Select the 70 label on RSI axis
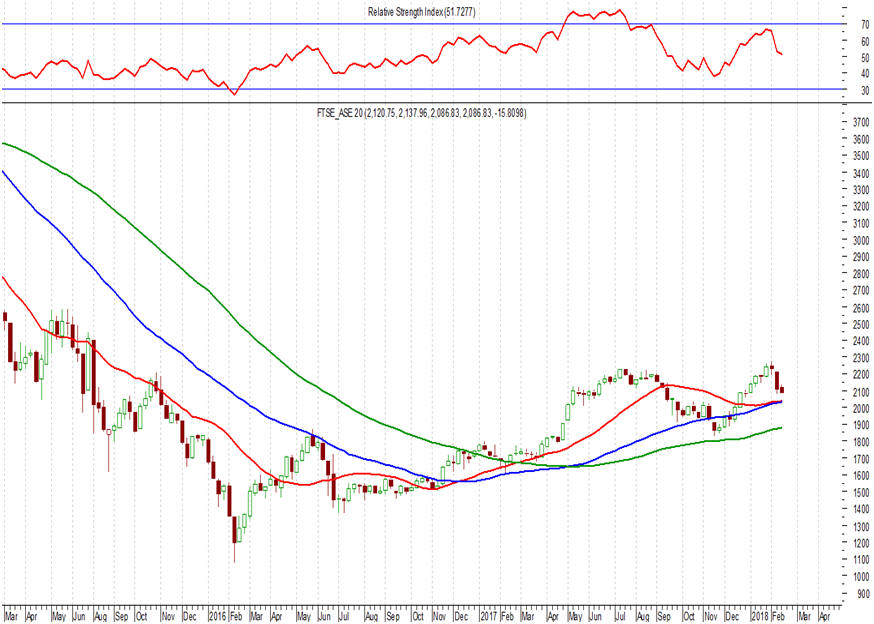The image size is (874, 624). (865, 25)
